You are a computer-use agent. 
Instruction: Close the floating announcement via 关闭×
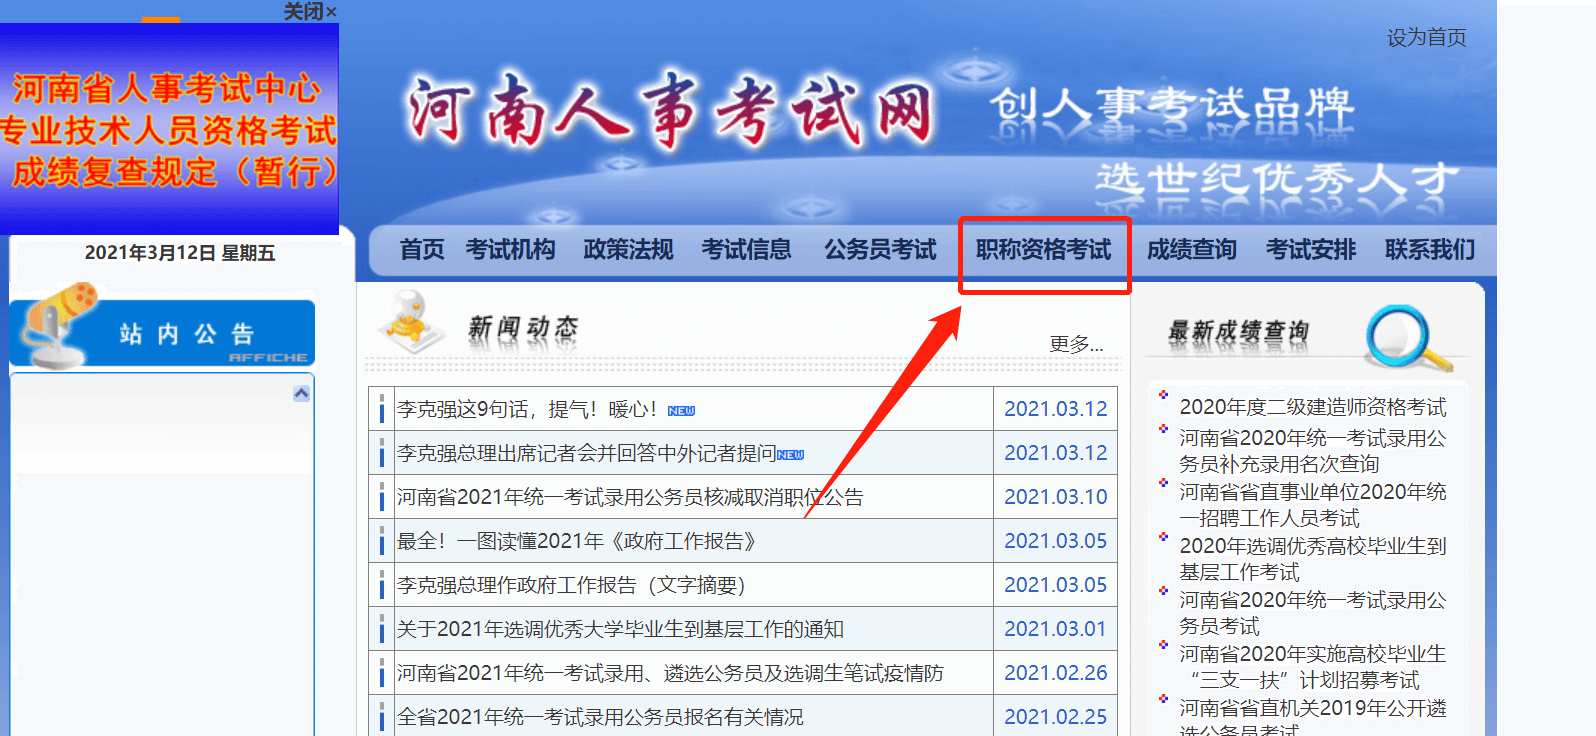click(x=310, y=11)
